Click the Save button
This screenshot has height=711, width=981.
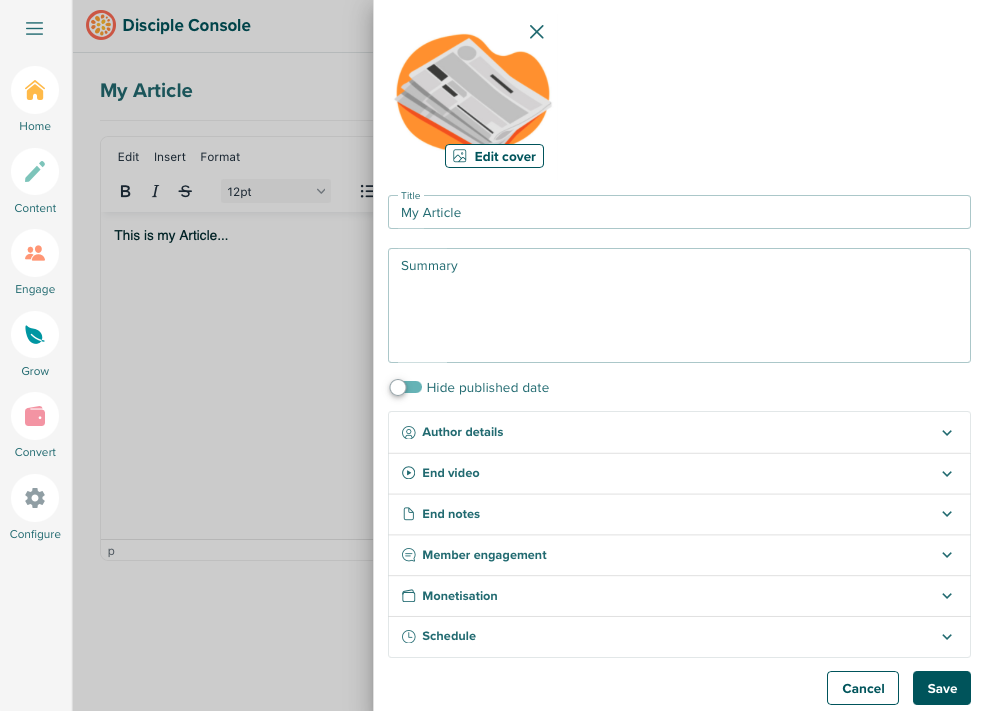(941, 688)
